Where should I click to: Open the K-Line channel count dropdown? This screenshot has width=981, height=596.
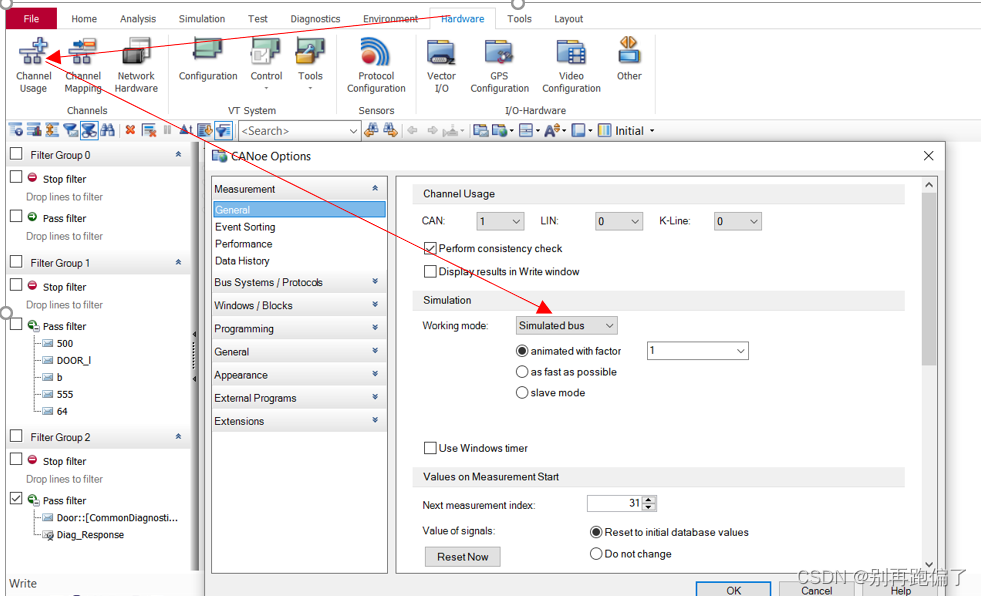(737, 221)
